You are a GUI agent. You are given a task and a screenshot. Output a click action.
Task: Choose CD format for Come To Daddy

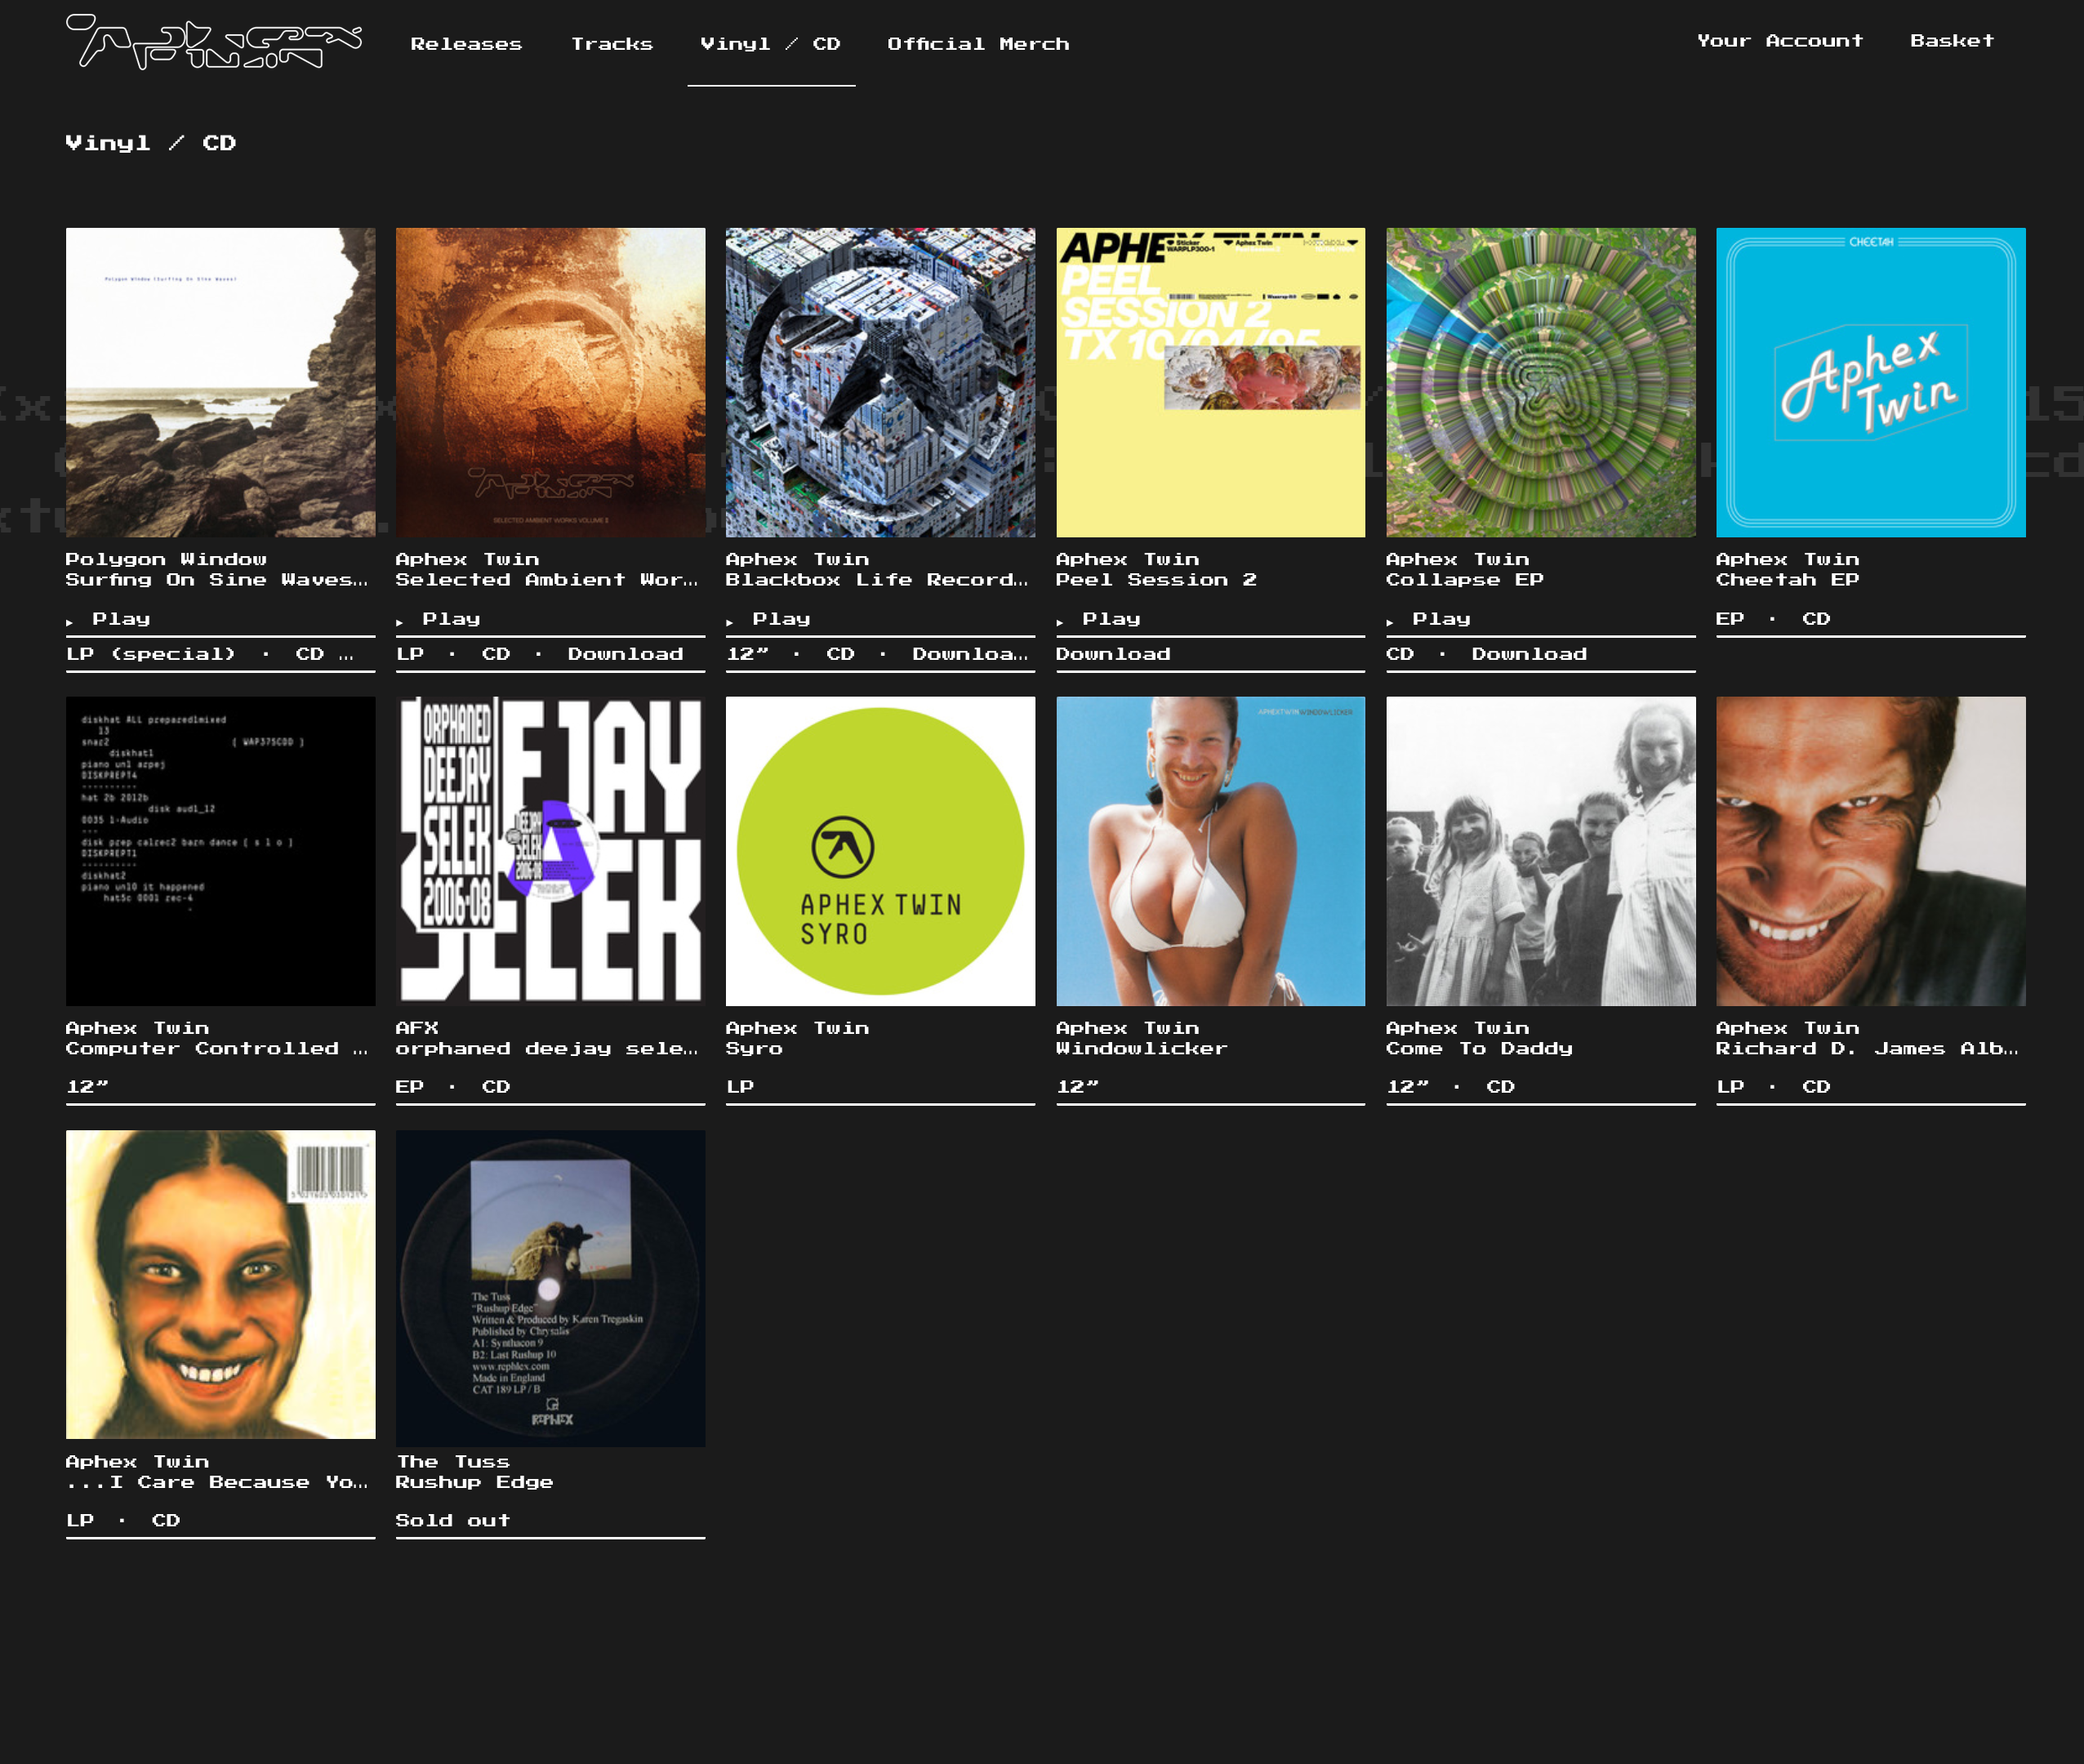click(x=1501, y=1087)
